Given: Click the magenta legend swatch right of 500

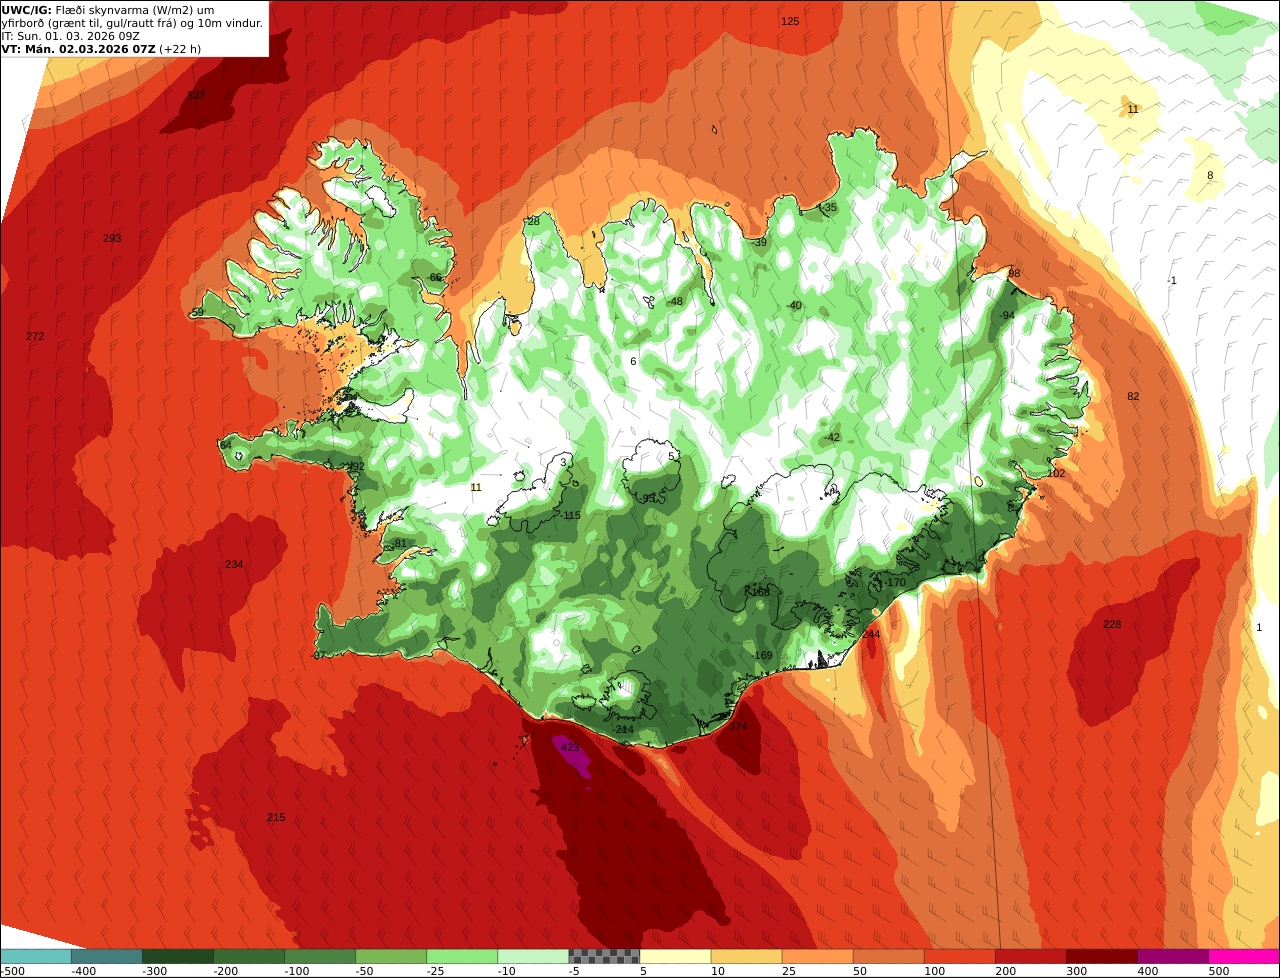Looking at the screenshot, I should tap(1244, 956).
